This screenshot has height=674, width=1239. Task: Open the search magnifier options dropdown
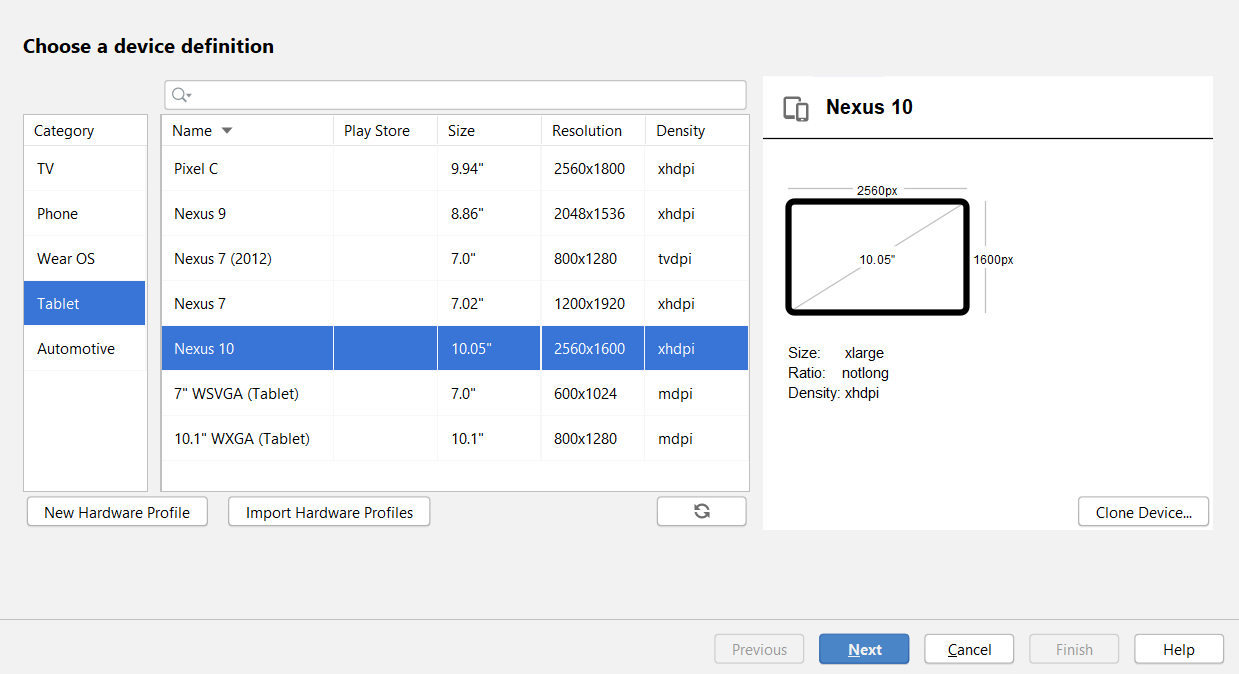point(181,95)
